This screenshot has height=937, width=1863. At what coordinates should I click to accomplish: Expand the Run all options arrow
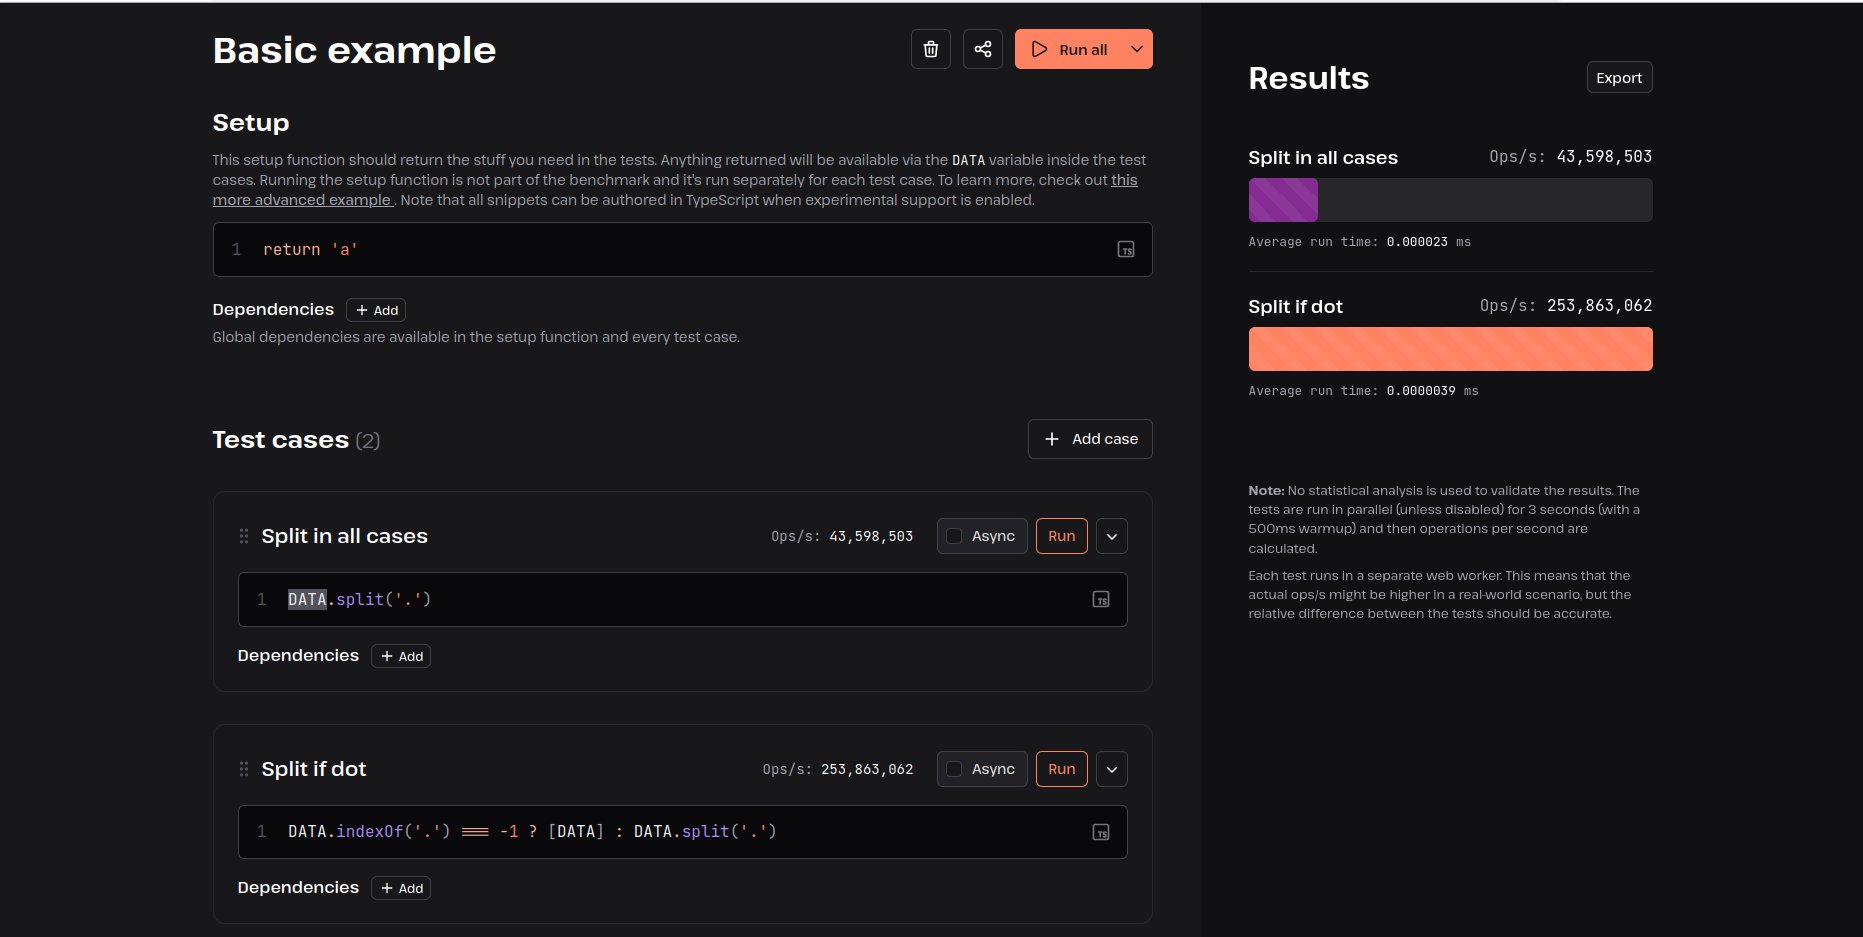1137,49
